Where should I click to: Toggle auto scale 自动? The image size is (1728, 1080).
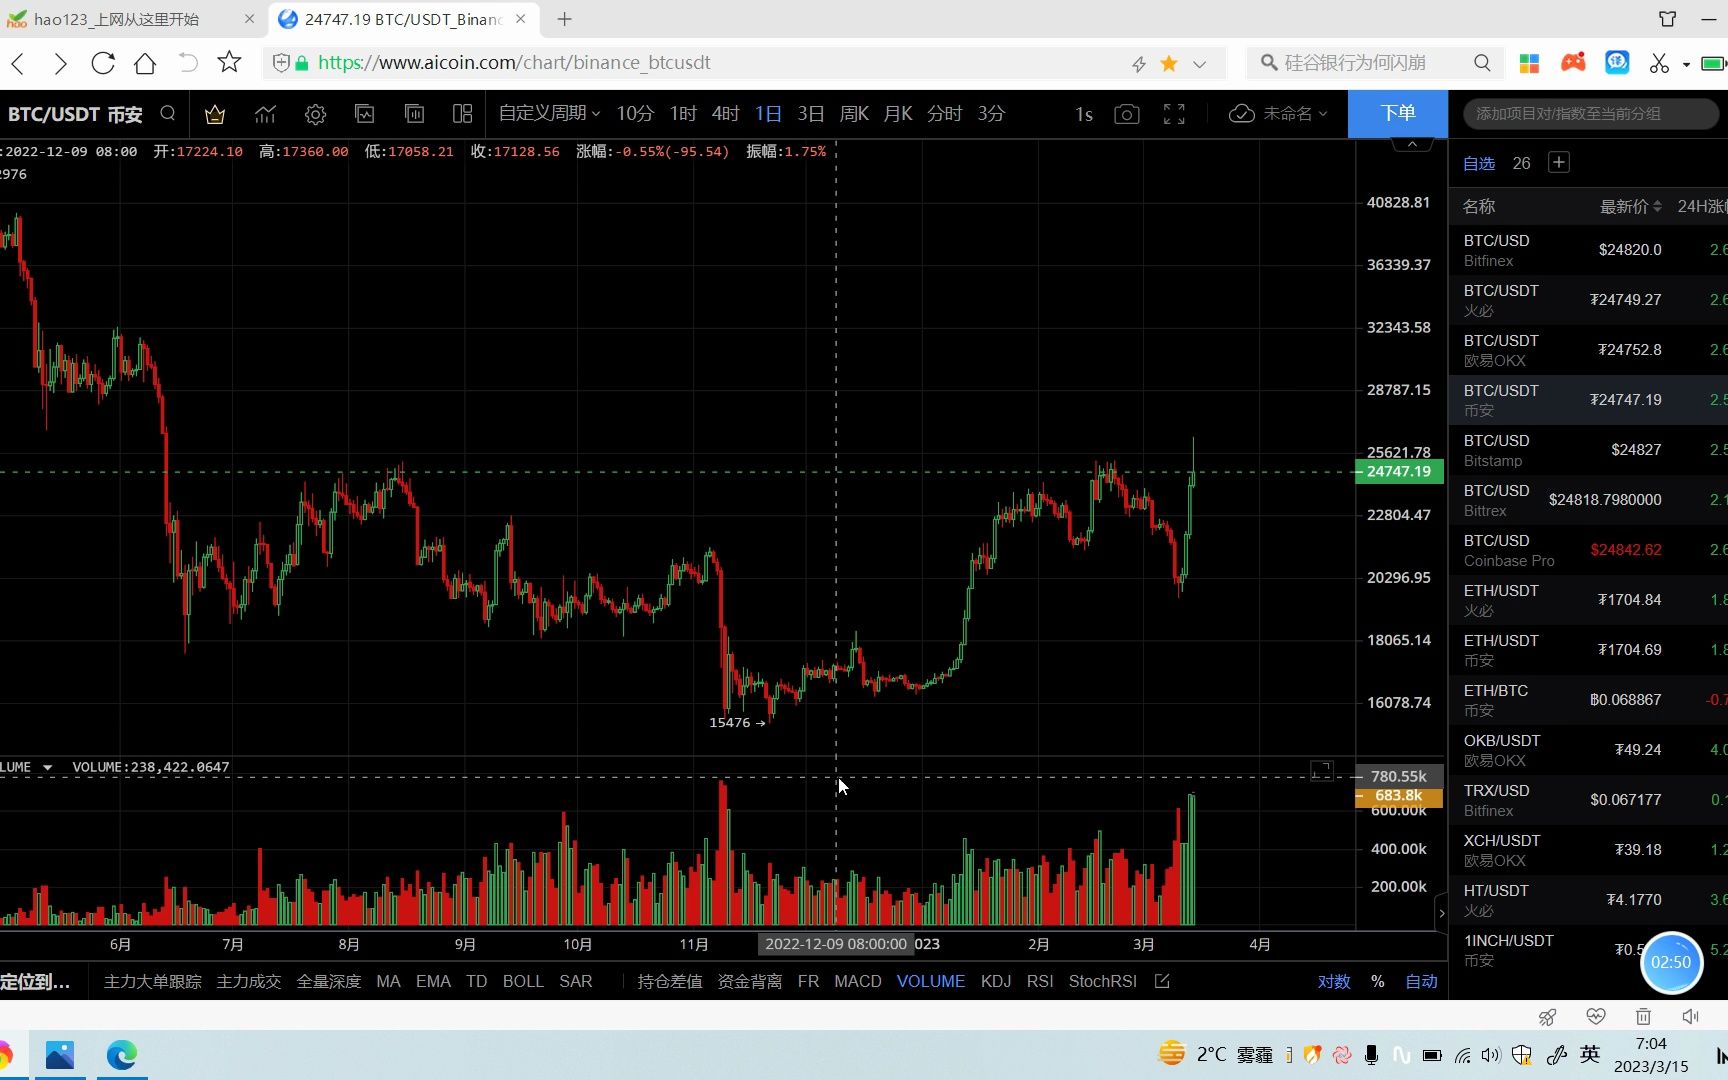tap(1421, 981)
